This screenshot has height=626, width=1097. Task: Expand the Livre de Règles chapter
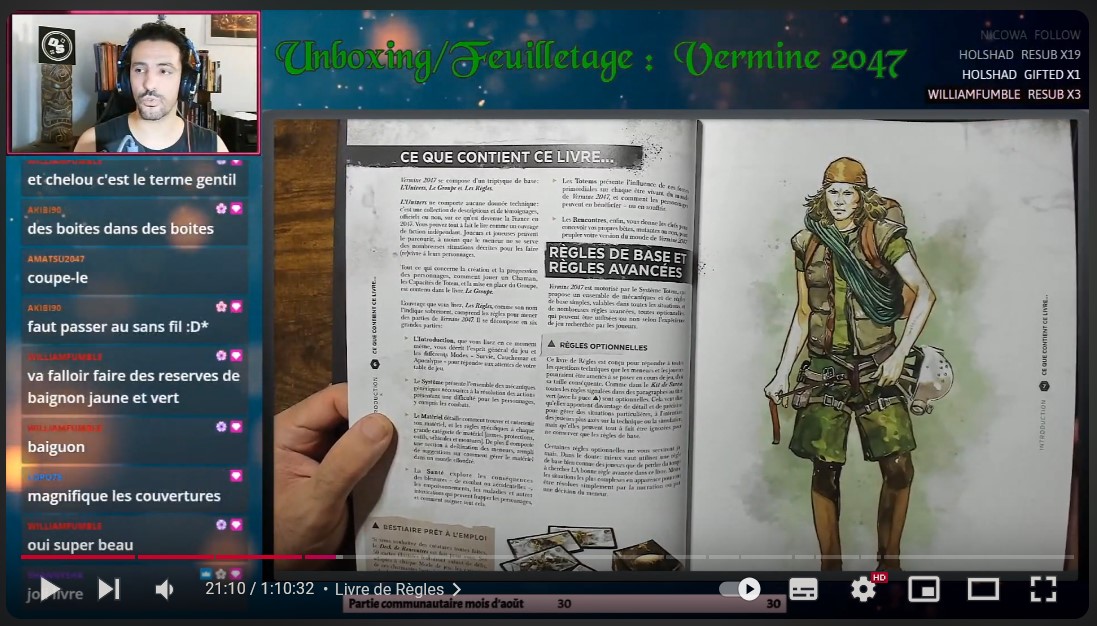(397, 589)
